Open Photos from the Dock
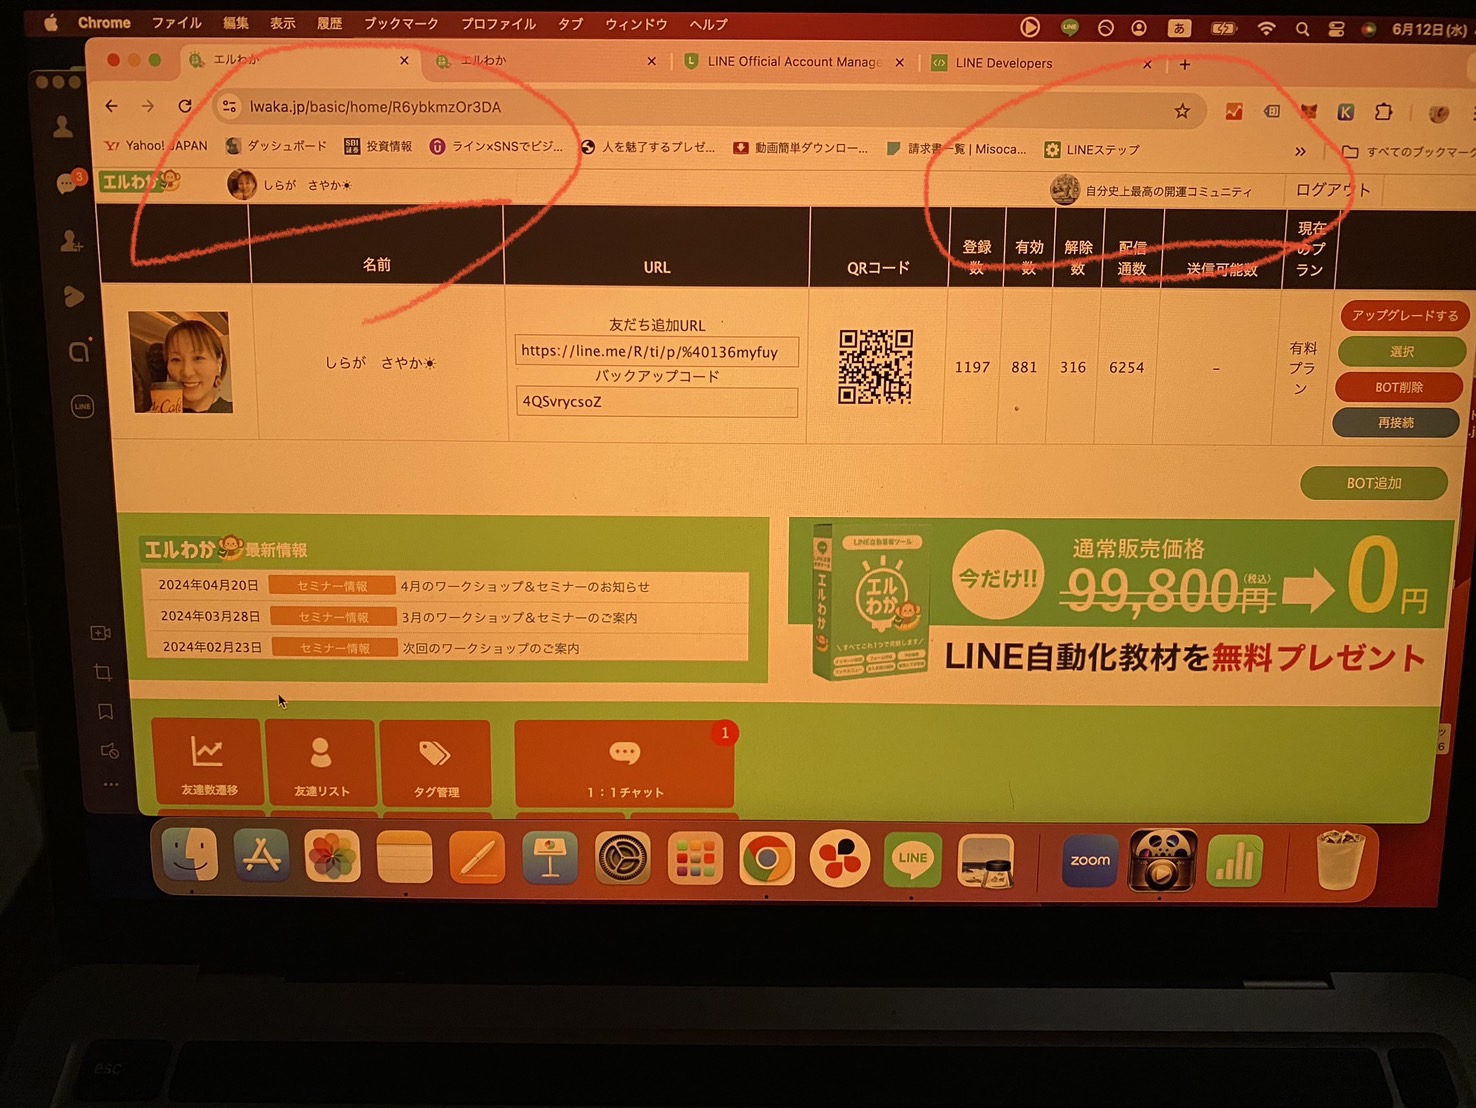The height and width of the screenshot is (1108, 1476). (x=332, y=858)
